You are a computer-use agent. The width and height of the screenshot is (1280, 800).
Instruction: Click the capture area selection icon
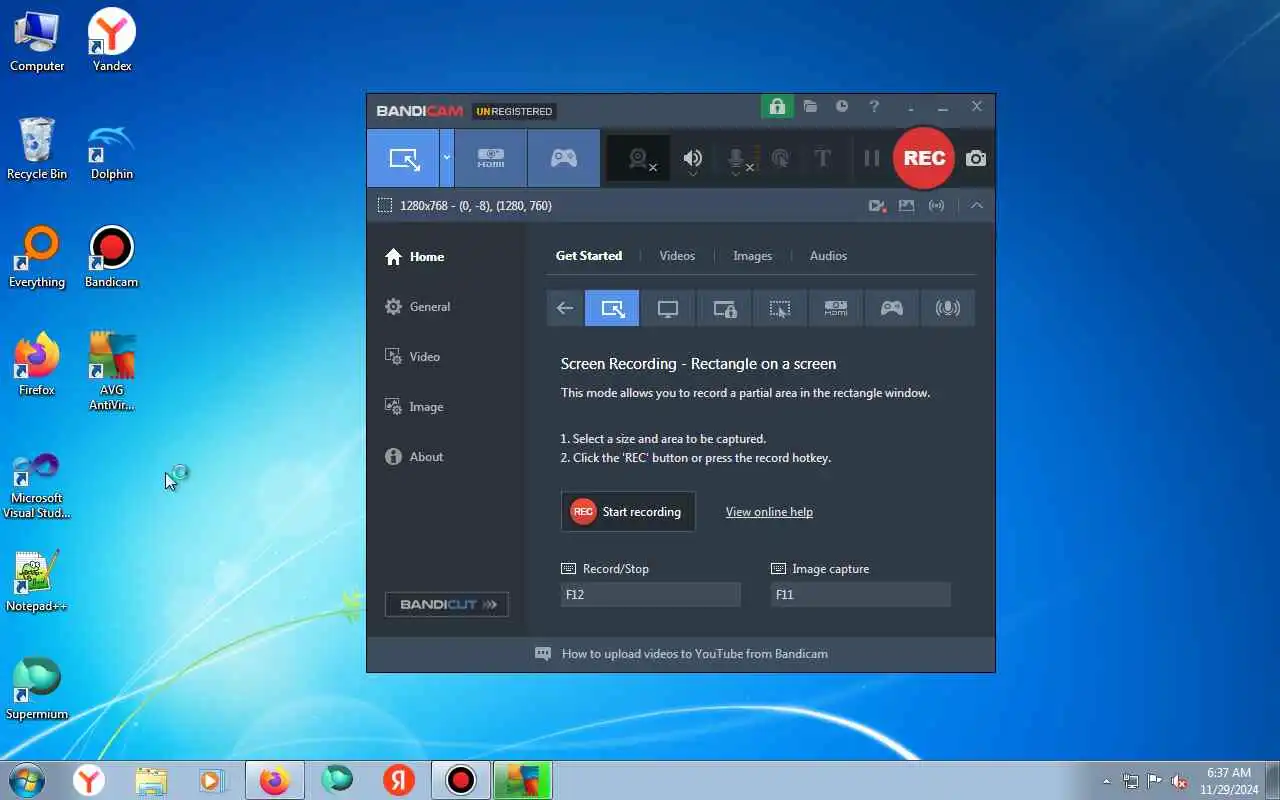point(385,205)
